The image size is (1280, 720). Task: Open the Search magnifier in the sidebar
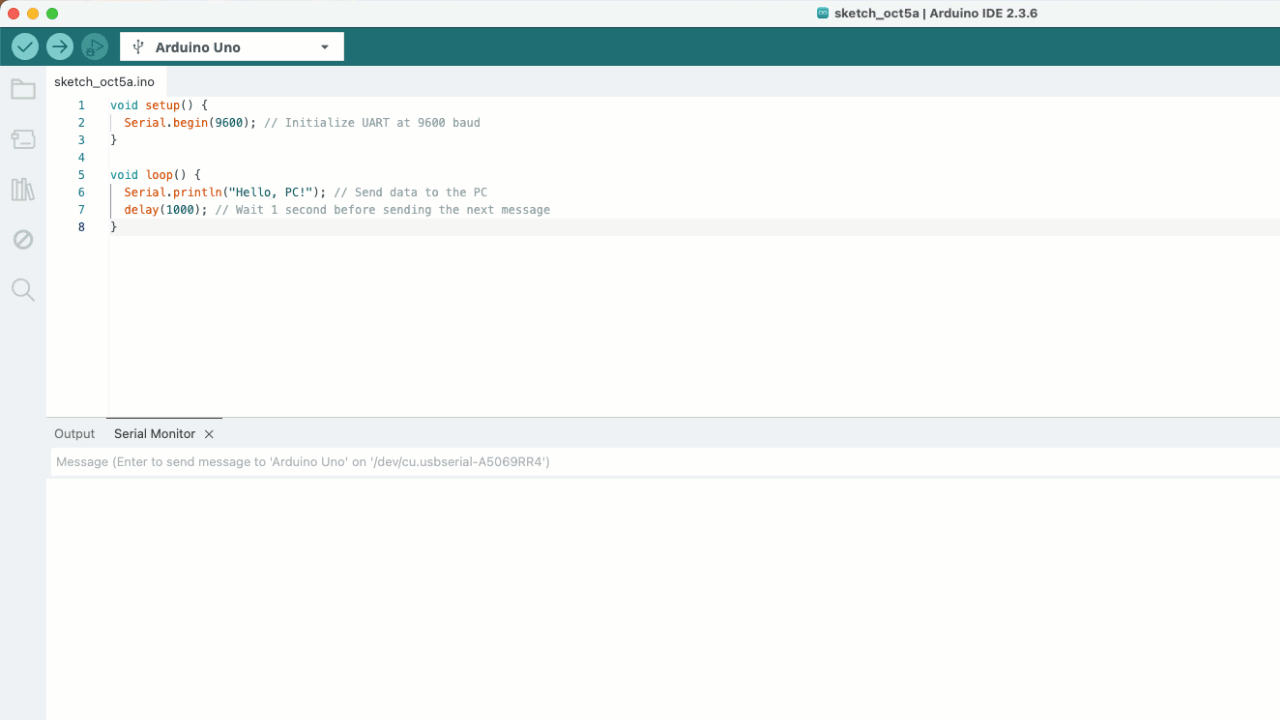pos(23,290)
